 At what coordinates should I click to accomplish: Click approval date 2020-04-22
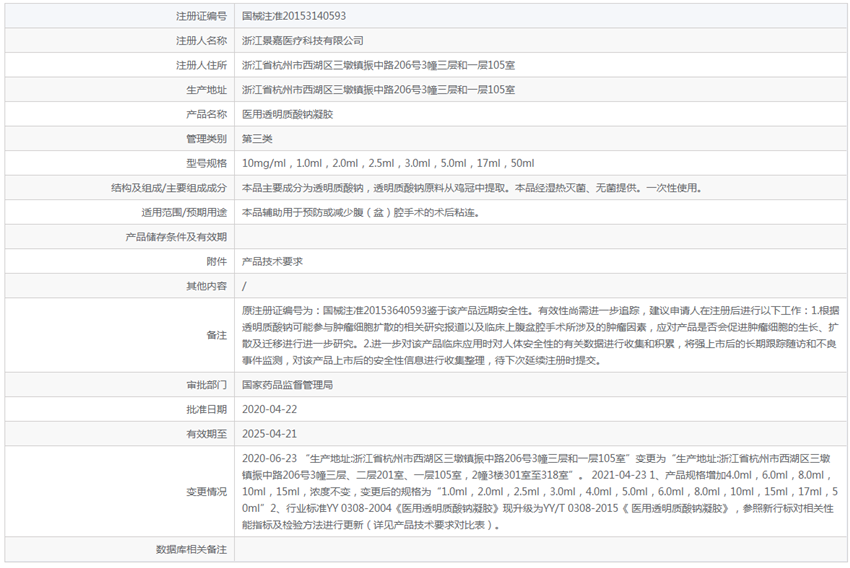click(269, 409)
